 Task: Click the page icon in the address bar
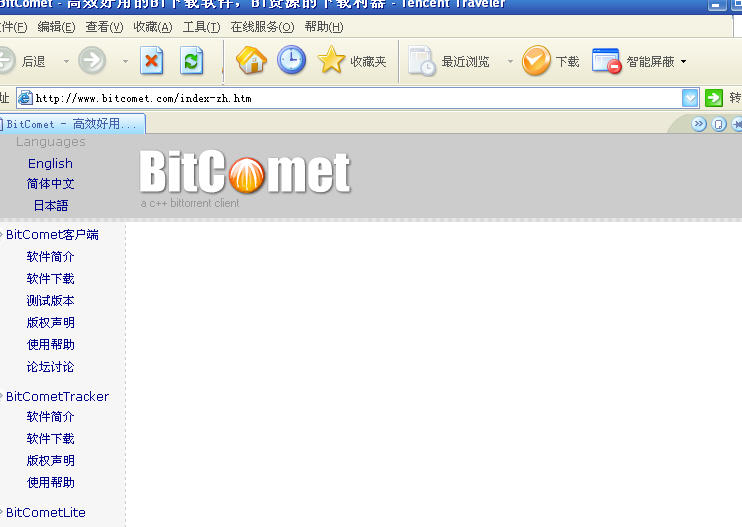(x=25, y=98)
